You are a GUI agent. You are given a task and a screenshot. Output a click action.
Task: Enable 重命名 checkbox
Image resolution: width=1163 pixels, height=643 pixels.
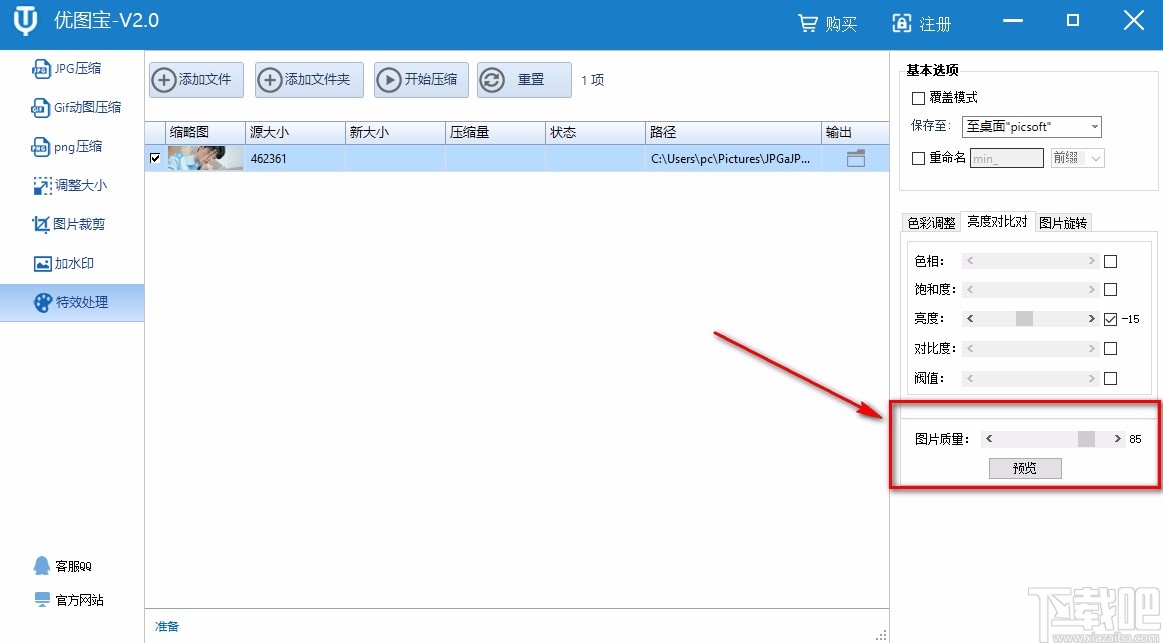point(918,158)
